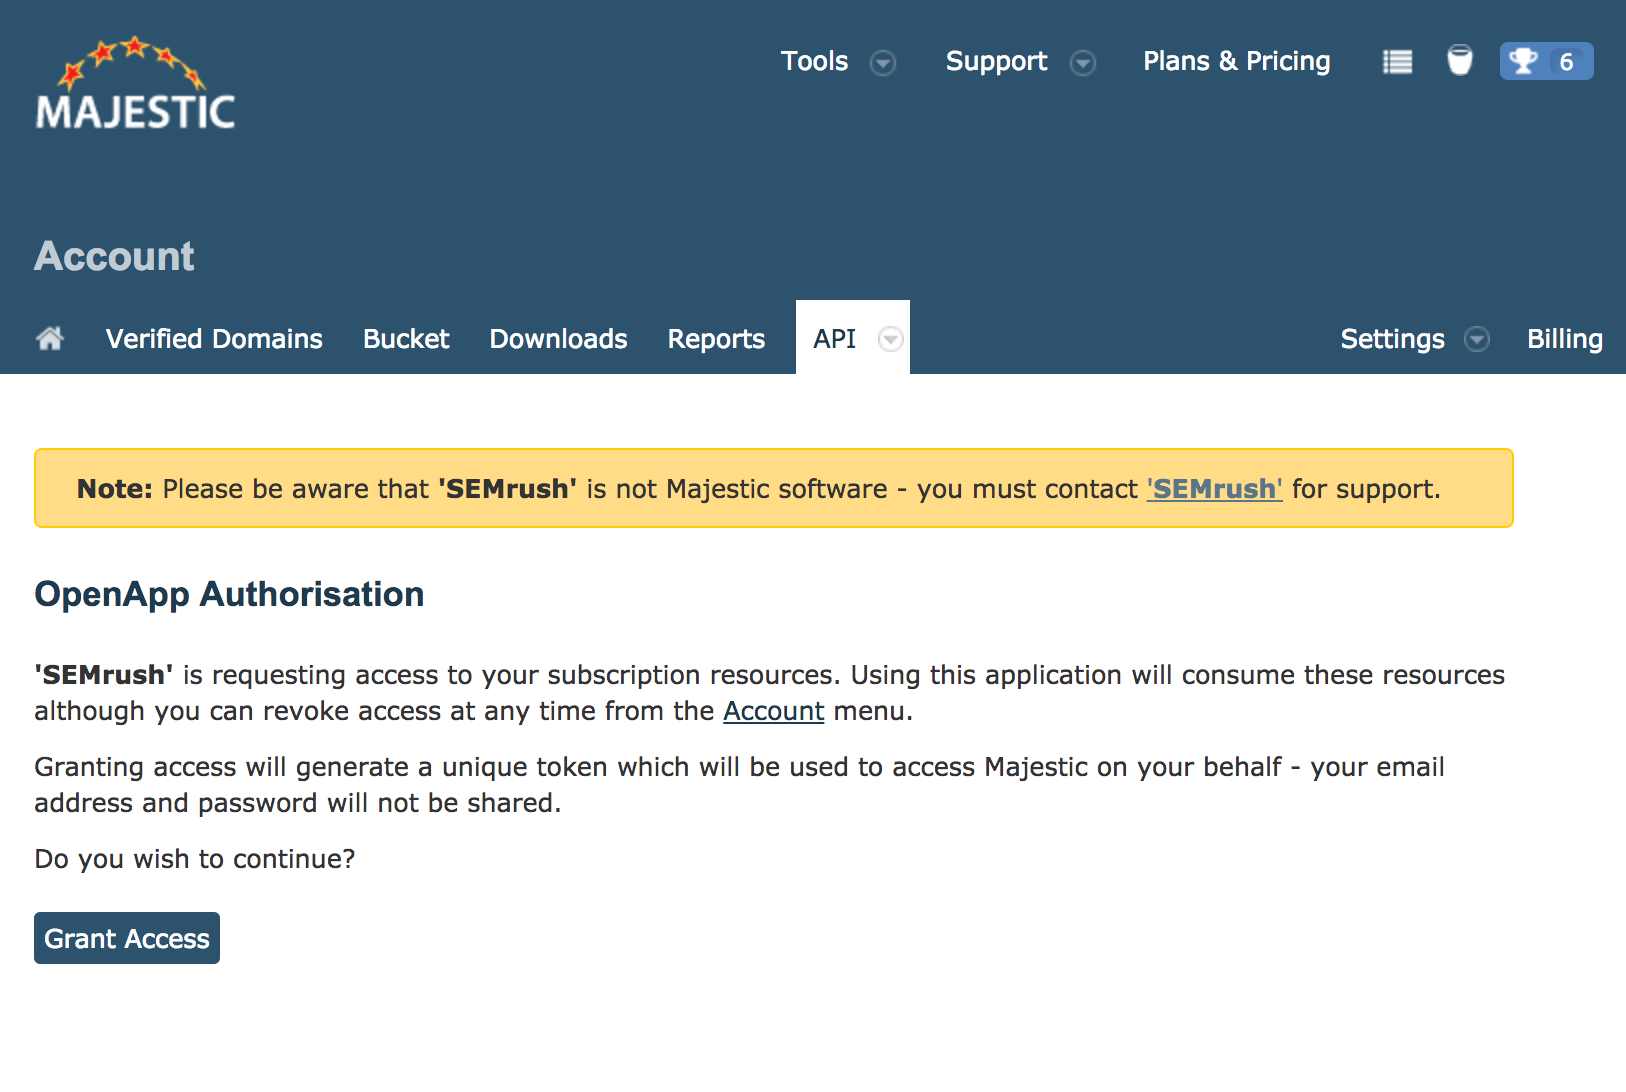1626x1092 pixels.
Task: Expand the API tab dropdown arrow
Action: (890, 340)
